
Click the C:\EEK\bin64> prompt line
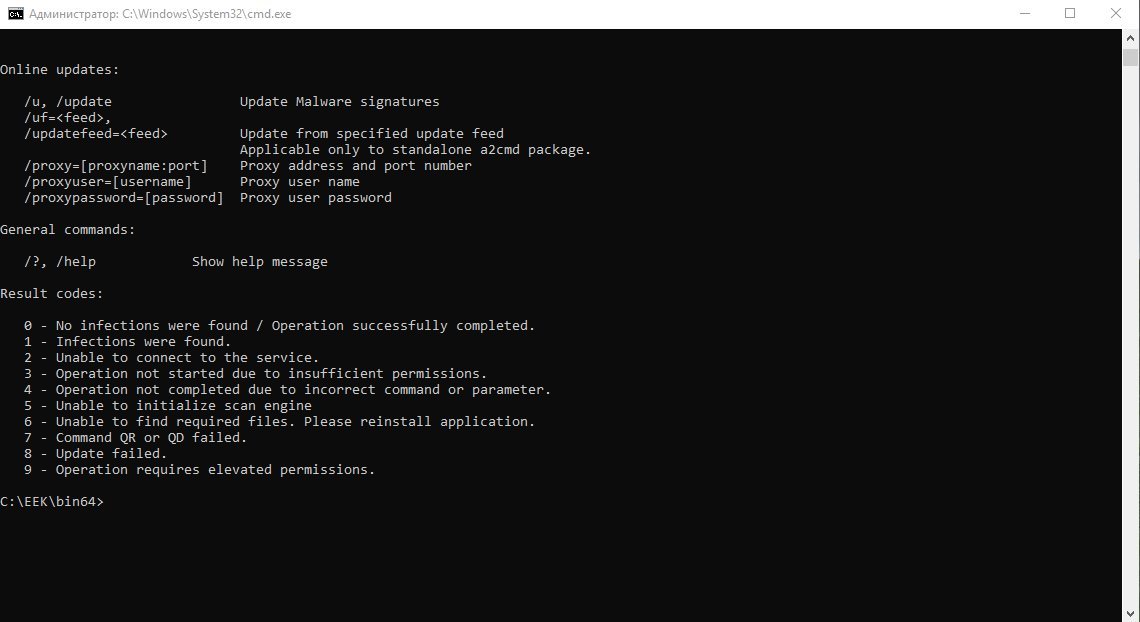pos(52,502)
